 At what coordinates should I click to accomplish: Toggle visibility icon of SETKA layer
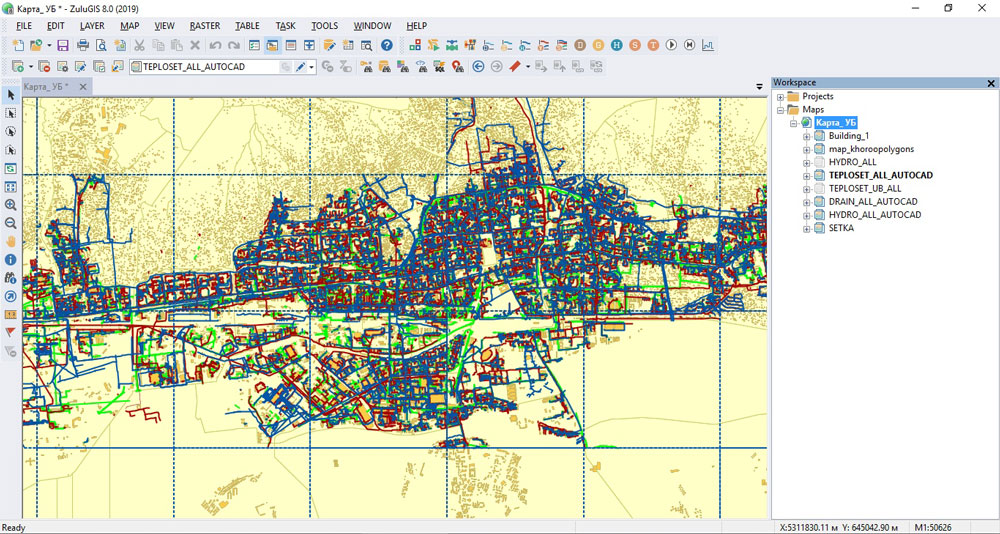coord(819,228)
